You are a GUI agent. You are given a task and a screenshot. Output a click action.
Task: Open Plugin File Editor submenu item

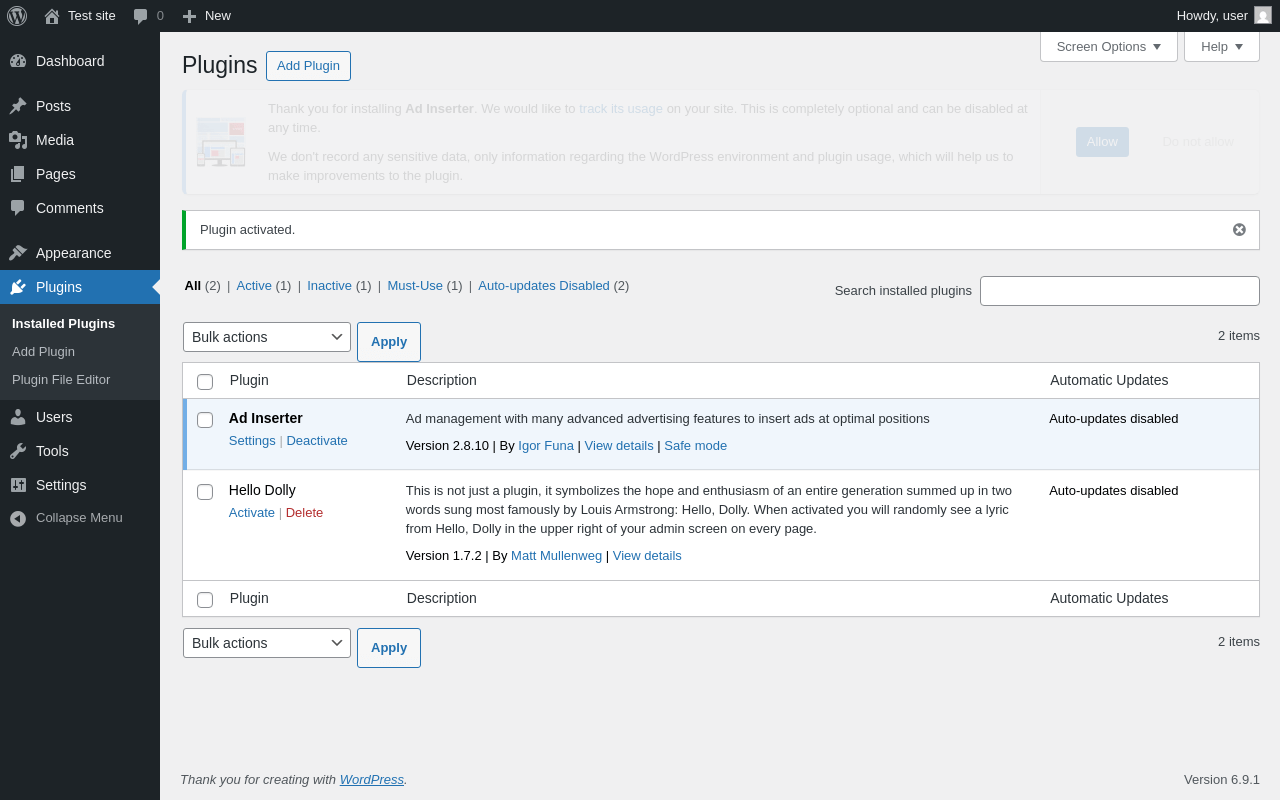(x=61, y=380)
